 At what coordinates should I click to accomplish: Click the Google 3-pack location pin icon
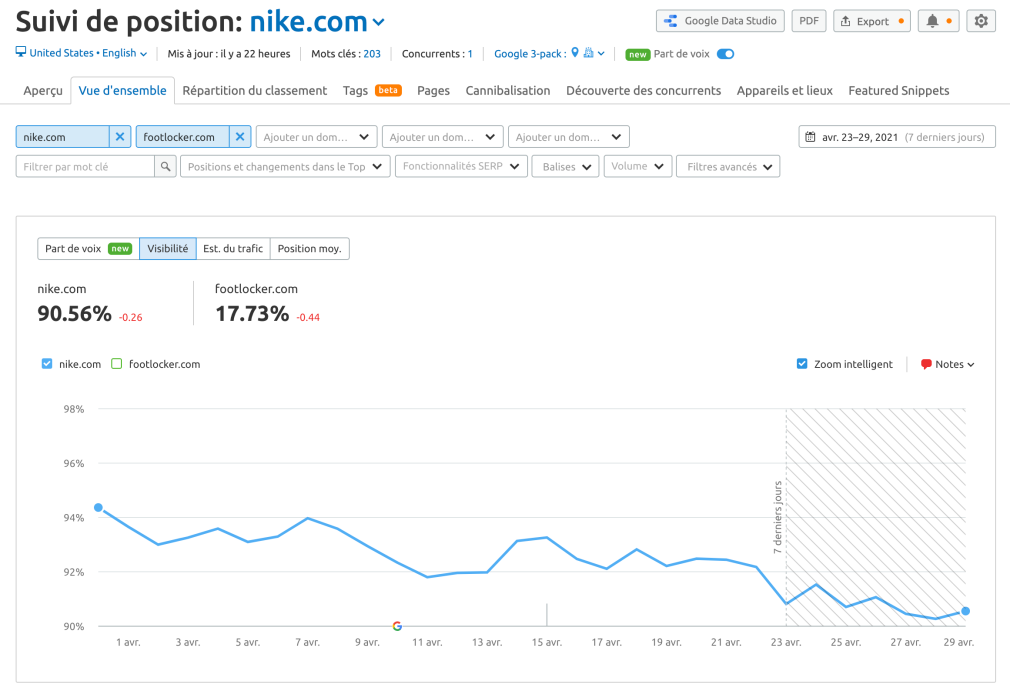[575, 52]
